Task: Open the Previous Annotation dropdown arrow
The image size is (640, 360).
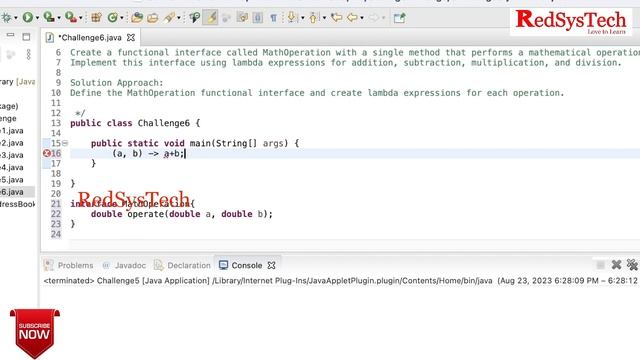Action: 324,18
